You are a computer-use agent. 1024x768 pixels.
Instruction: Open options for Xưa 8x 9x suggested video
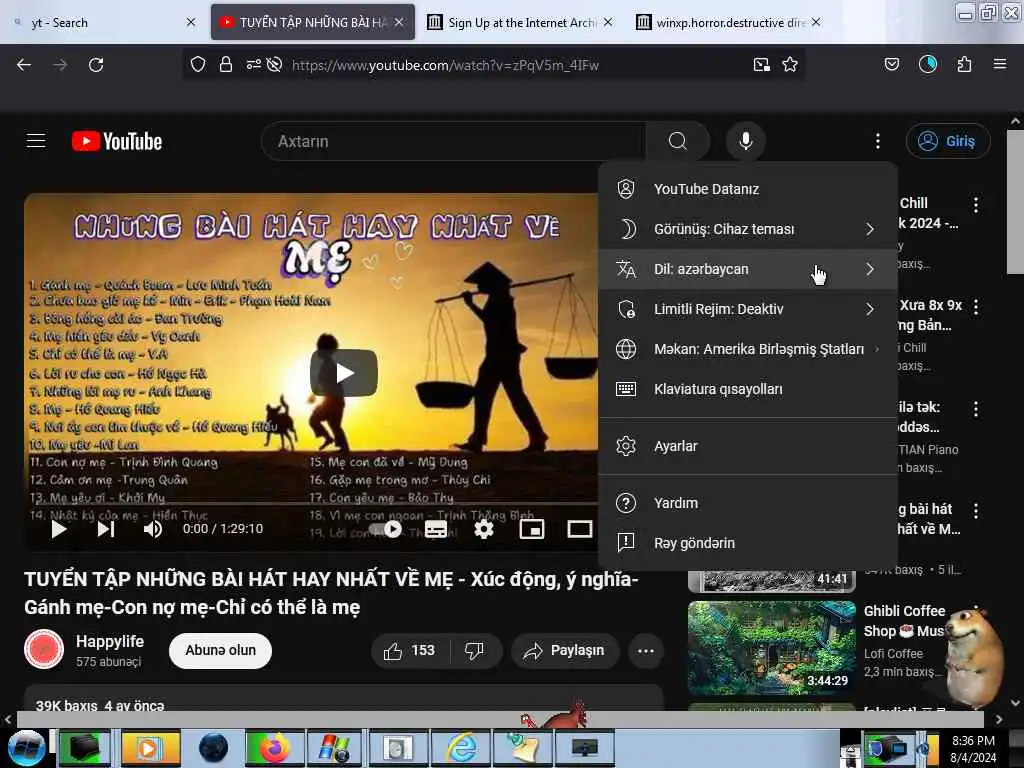[976, 306]
